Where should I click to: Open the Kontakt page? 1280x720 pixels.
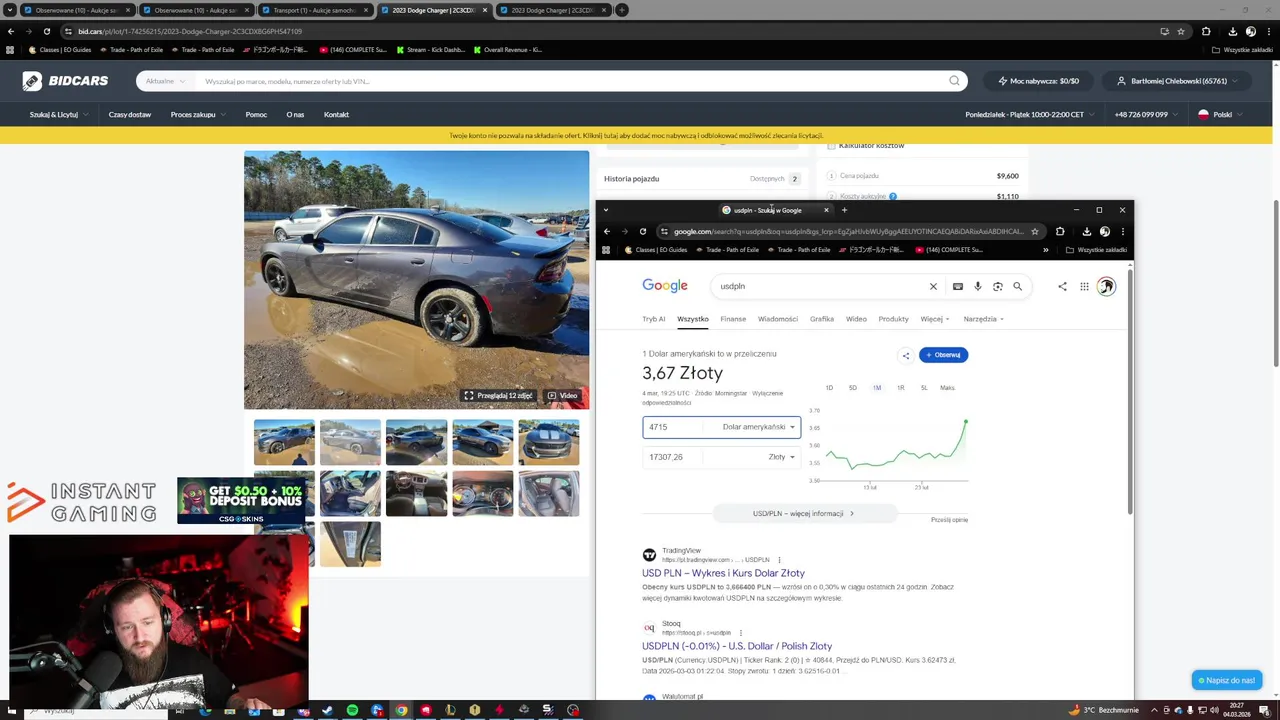pyautogui.click(x=336, y=114)
